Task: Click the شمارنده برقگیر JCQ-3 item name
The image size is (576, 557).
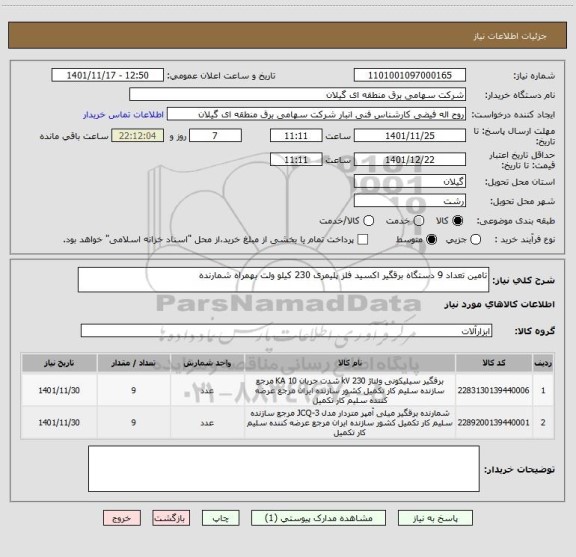Action: click(350, 423)
